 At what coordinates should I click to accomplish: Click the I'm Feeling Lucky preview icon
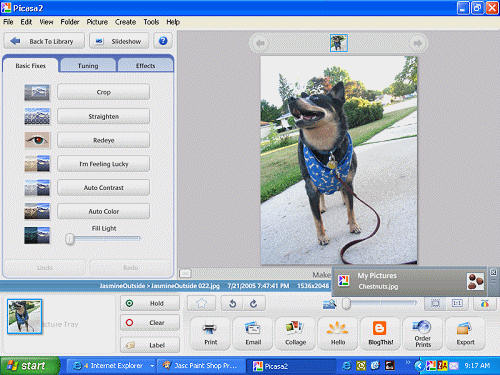coord(37,164)
